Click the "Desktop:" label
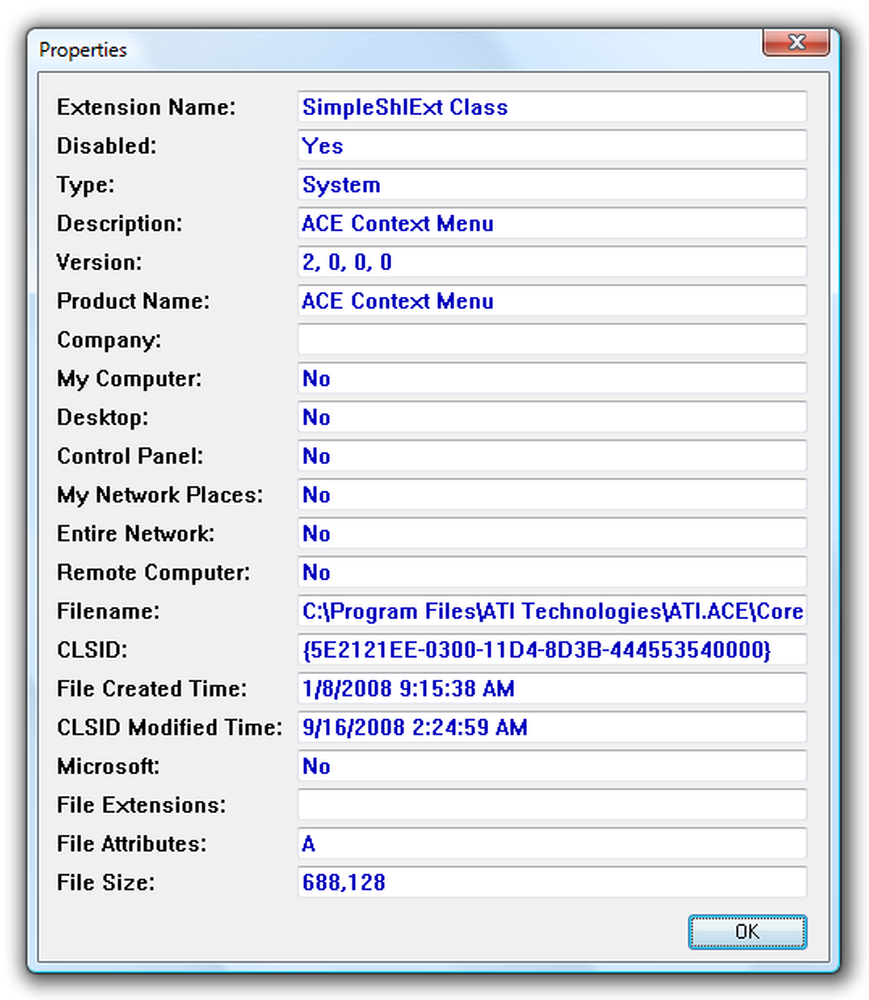 (103, 417)
